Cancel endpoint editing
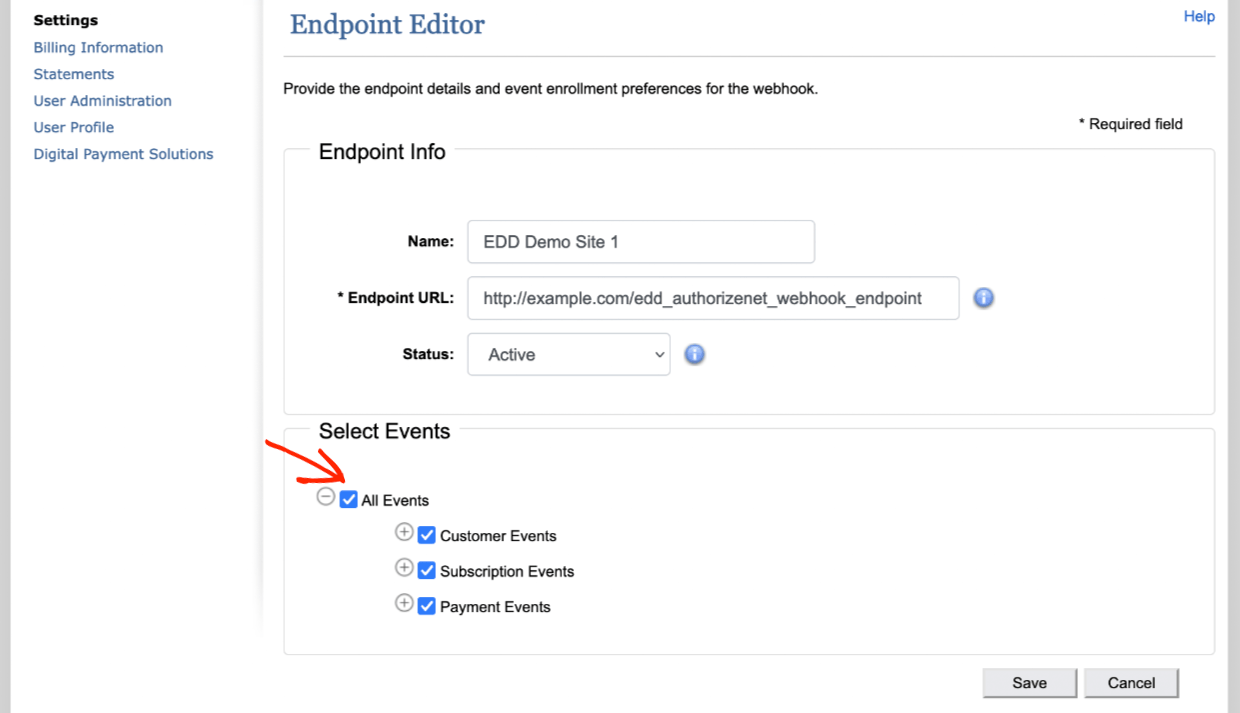This screenshot has height=713, width=1240. point(1131,682)
